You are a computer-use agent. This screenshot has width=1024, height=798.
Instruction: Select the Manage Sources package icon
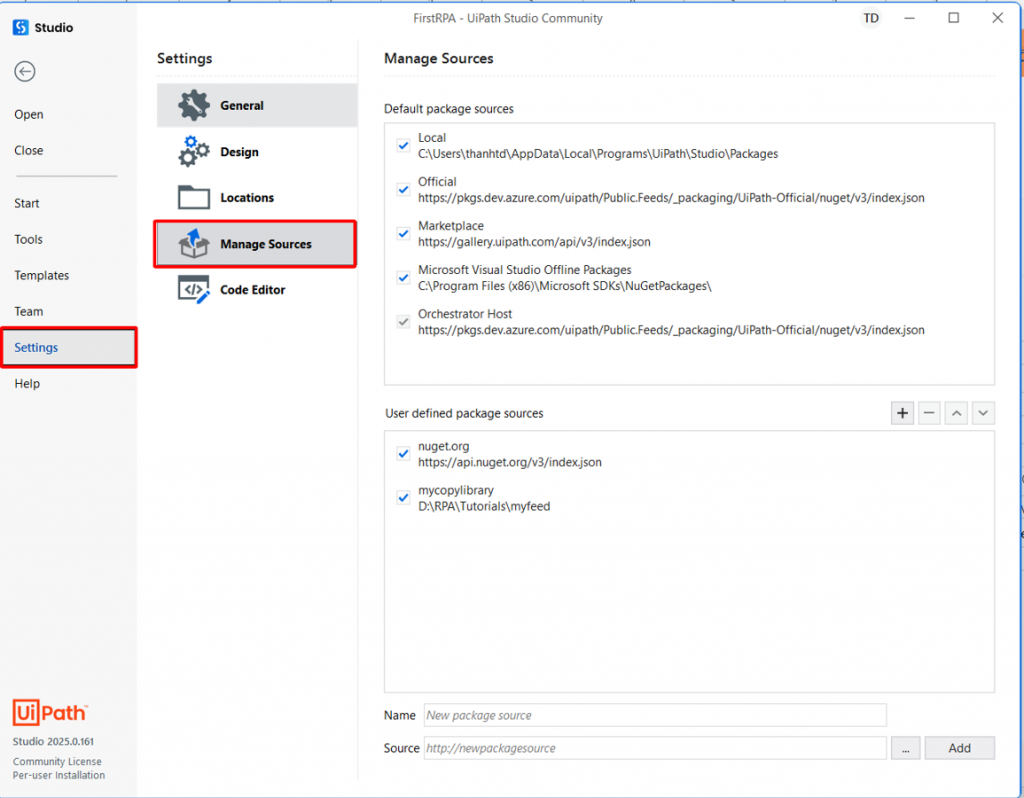click(193, 244)
